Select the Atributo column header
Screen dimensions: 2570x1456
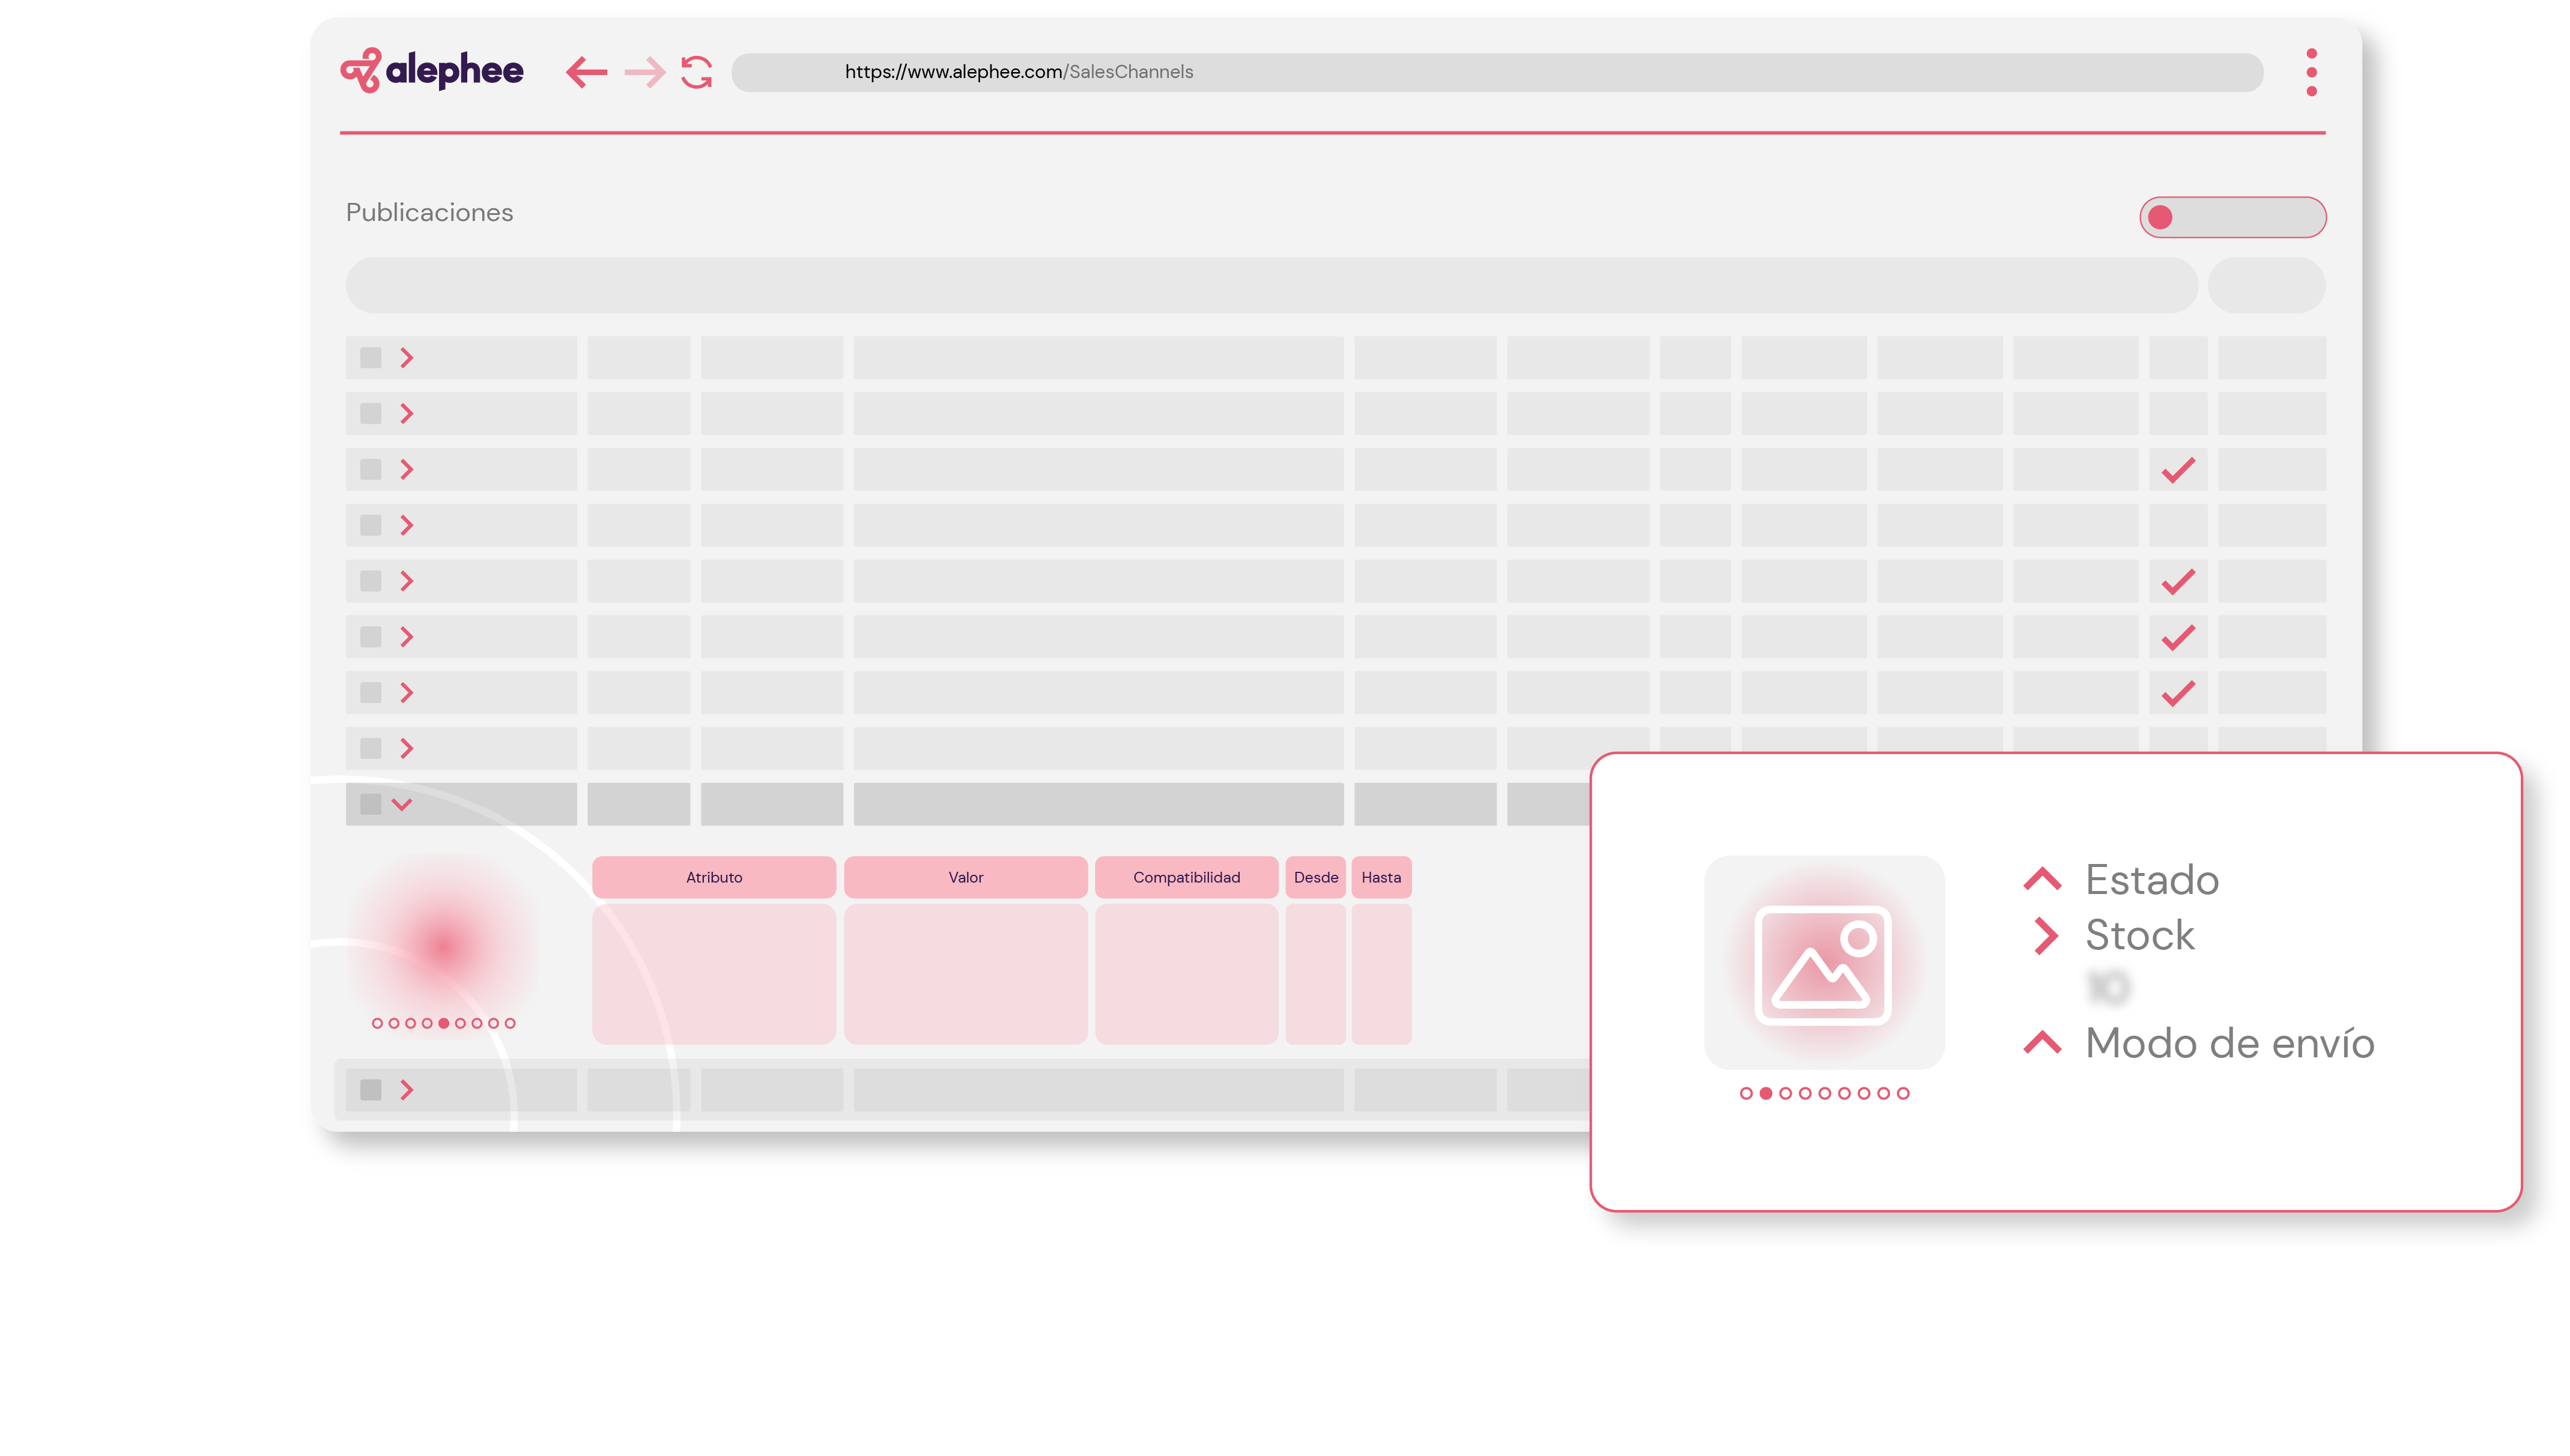714,877
